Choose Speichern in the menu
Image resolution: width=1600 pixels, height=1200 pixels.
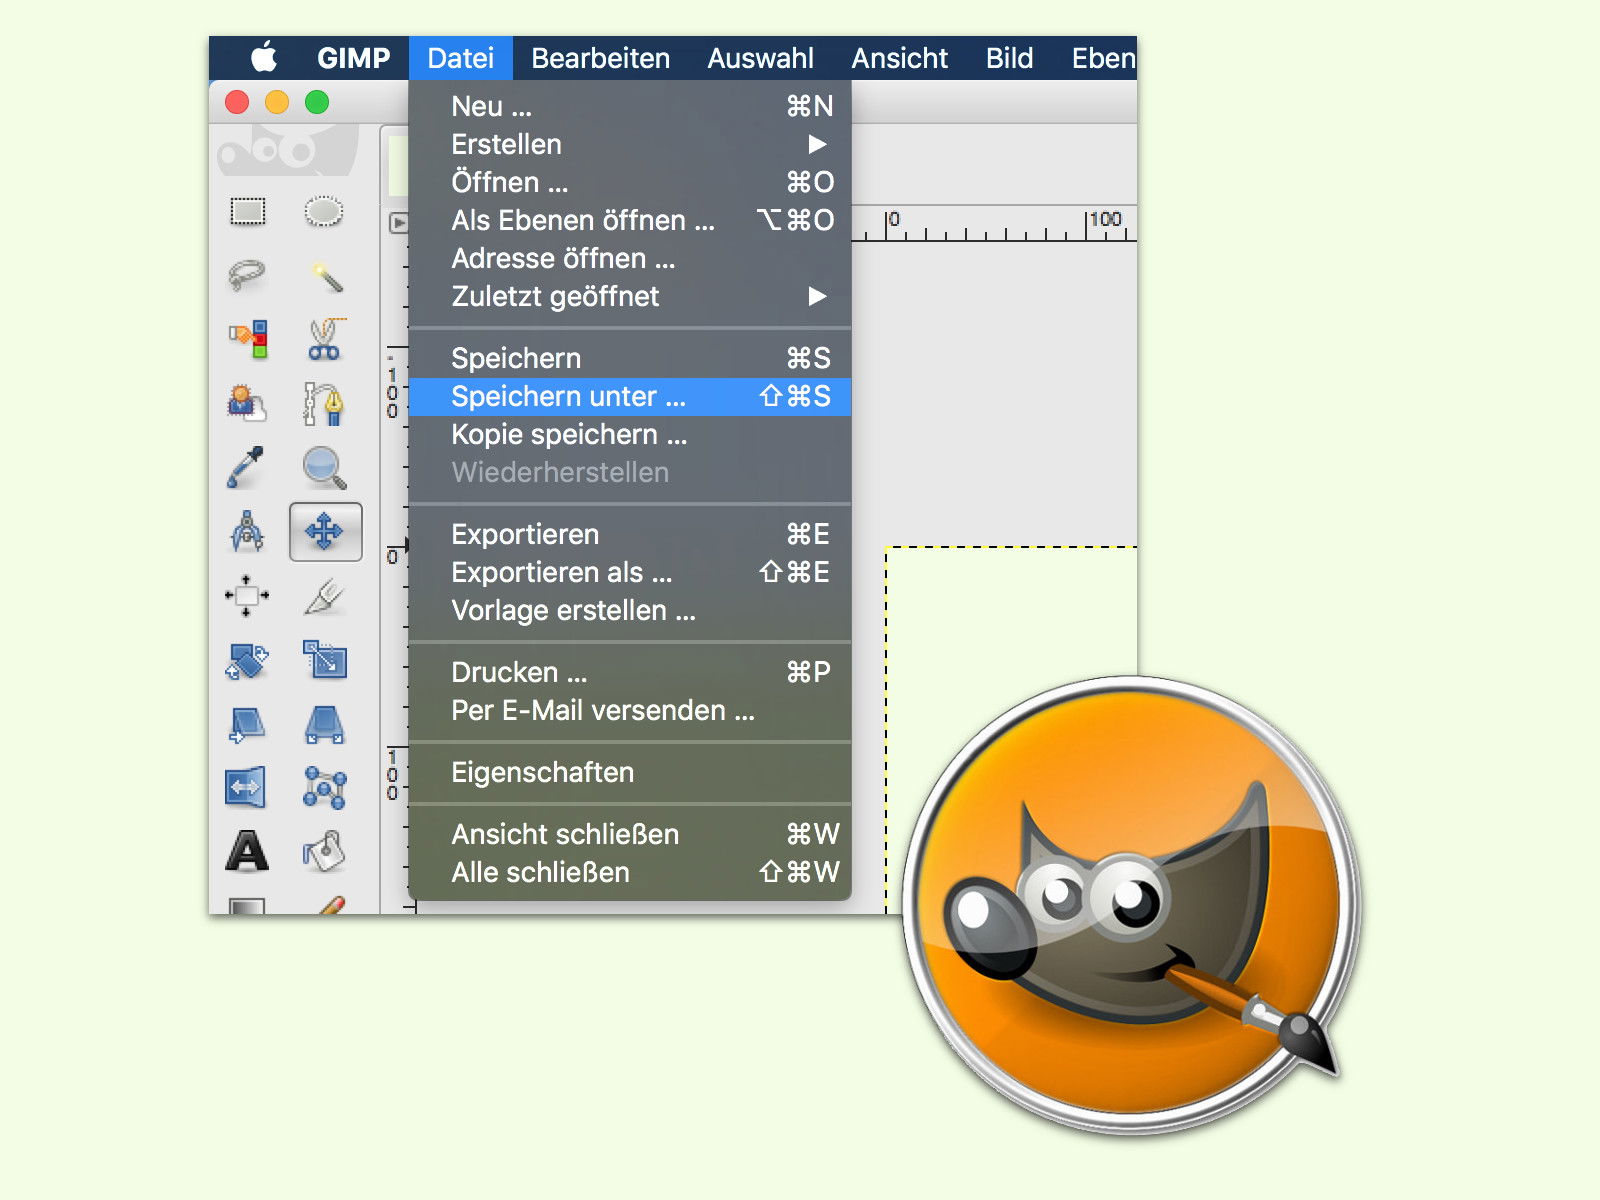point(630,358)
